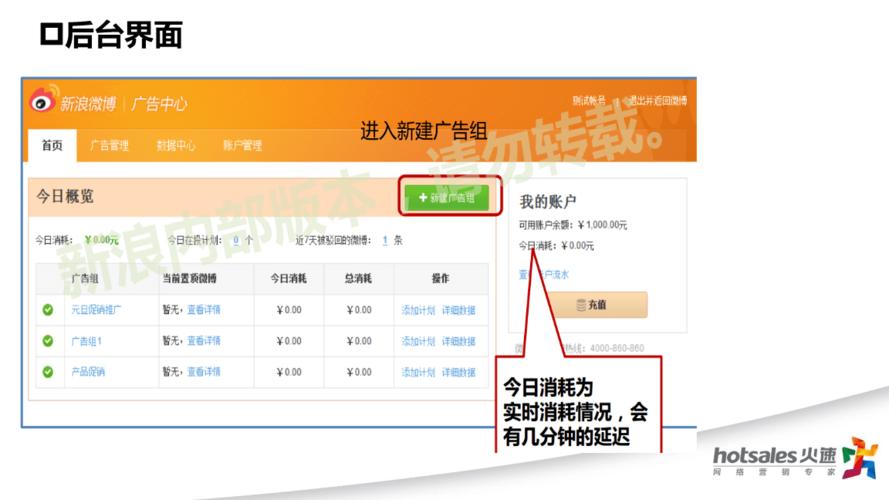Image resolution: width=889 pixels, height=500 pixels.
Task: Click the 操作 column header
Action: coord(441,278)
